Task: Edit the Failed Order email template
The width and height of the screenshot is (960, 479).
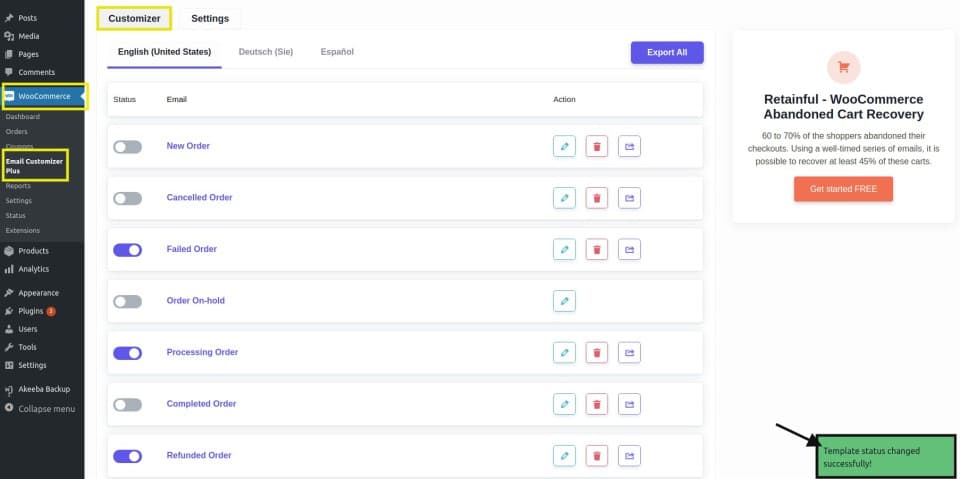Action: pyautogui.click(x=564, y=249)
